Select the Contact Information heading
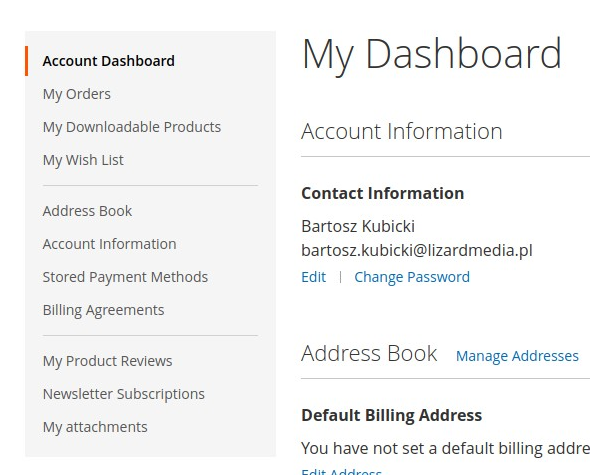 pos(383,193)
